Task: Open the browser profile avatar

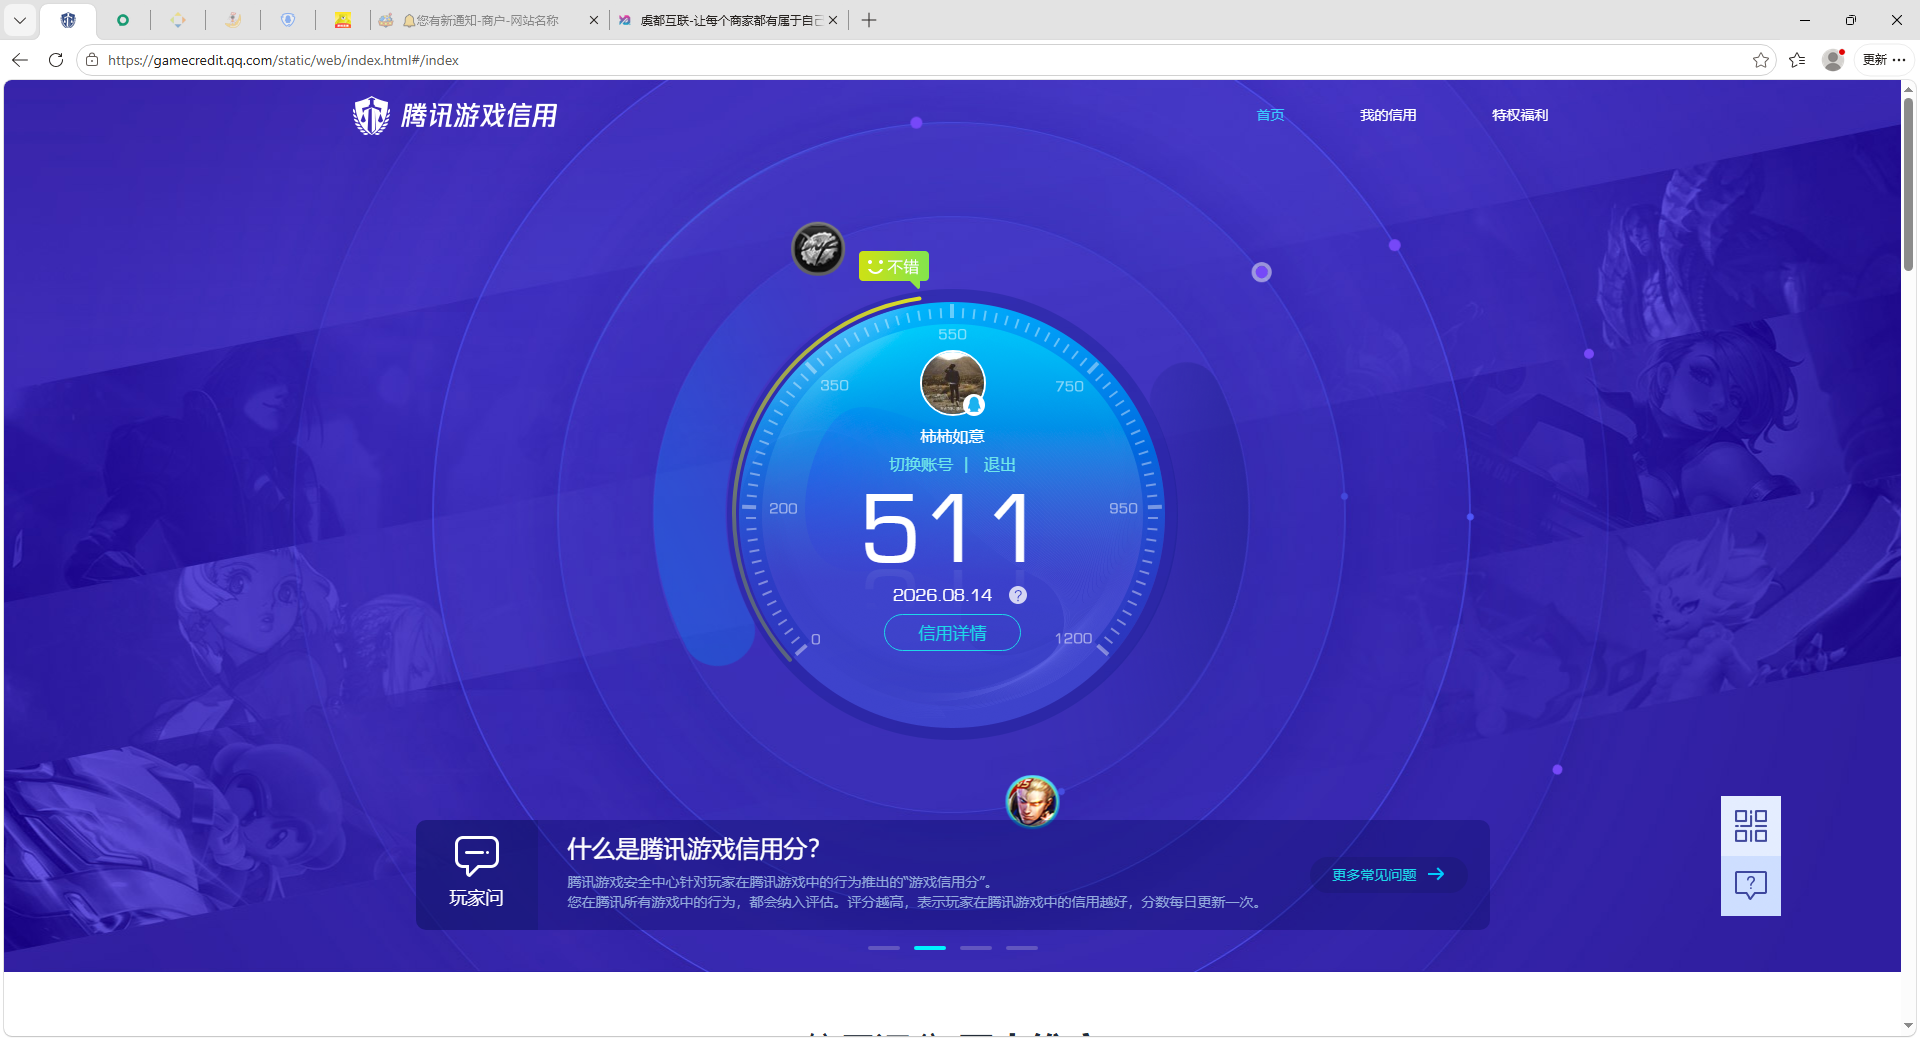Action: (x=1833, y=60)
